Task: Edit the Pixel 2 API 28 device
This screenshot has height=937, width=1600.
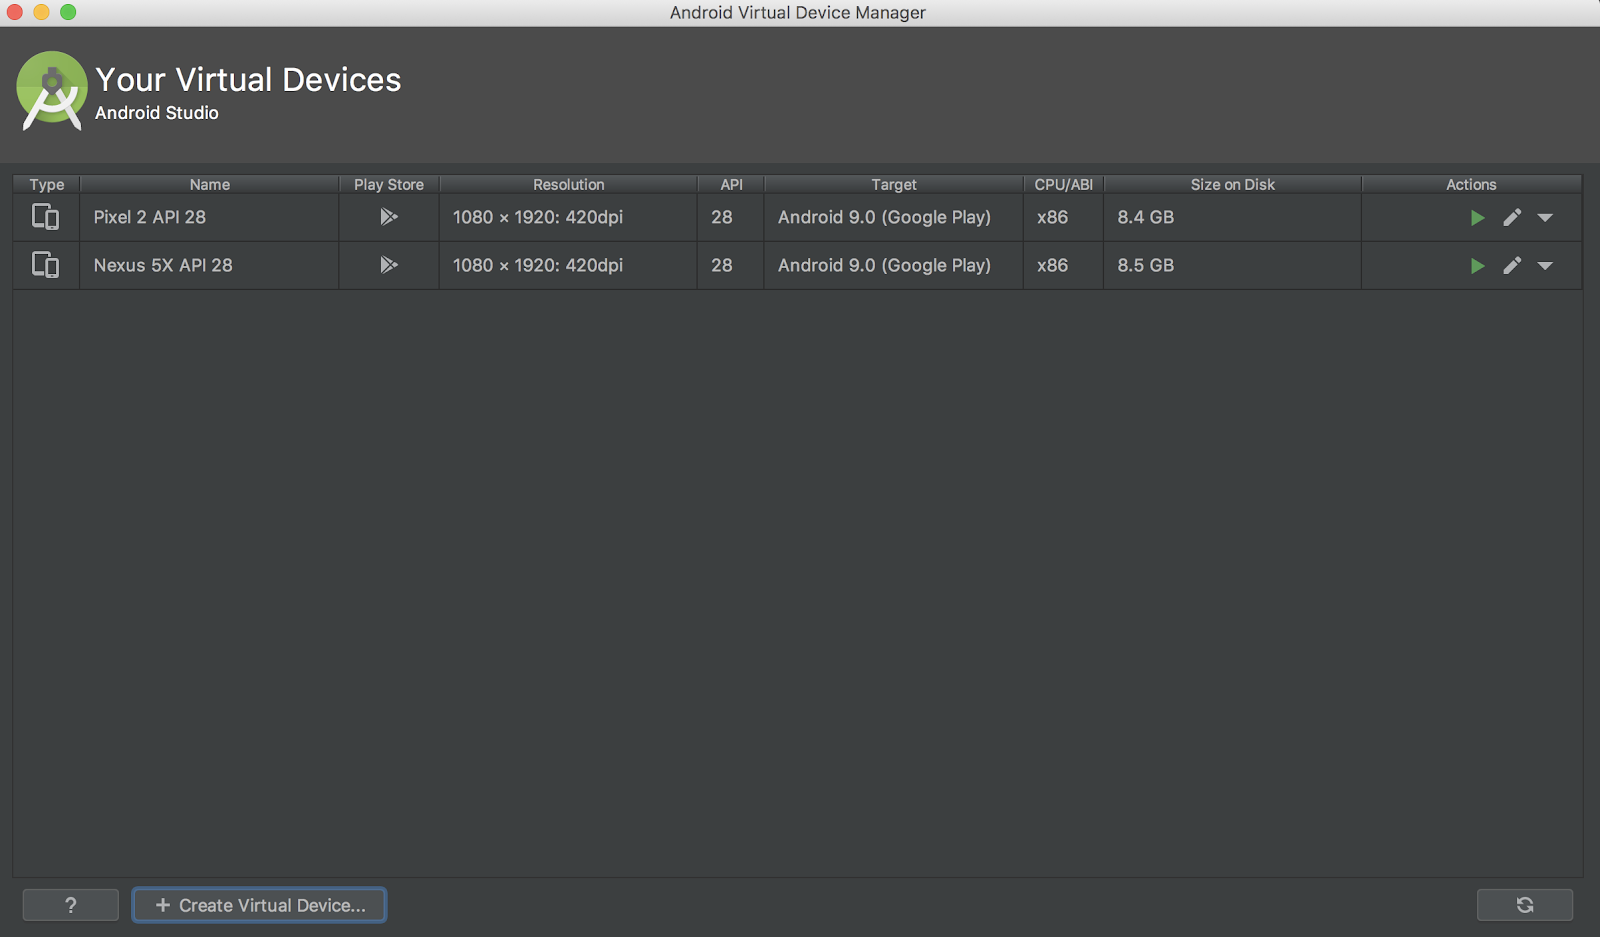Action: pyautogui.click(x=1512, y=218)
